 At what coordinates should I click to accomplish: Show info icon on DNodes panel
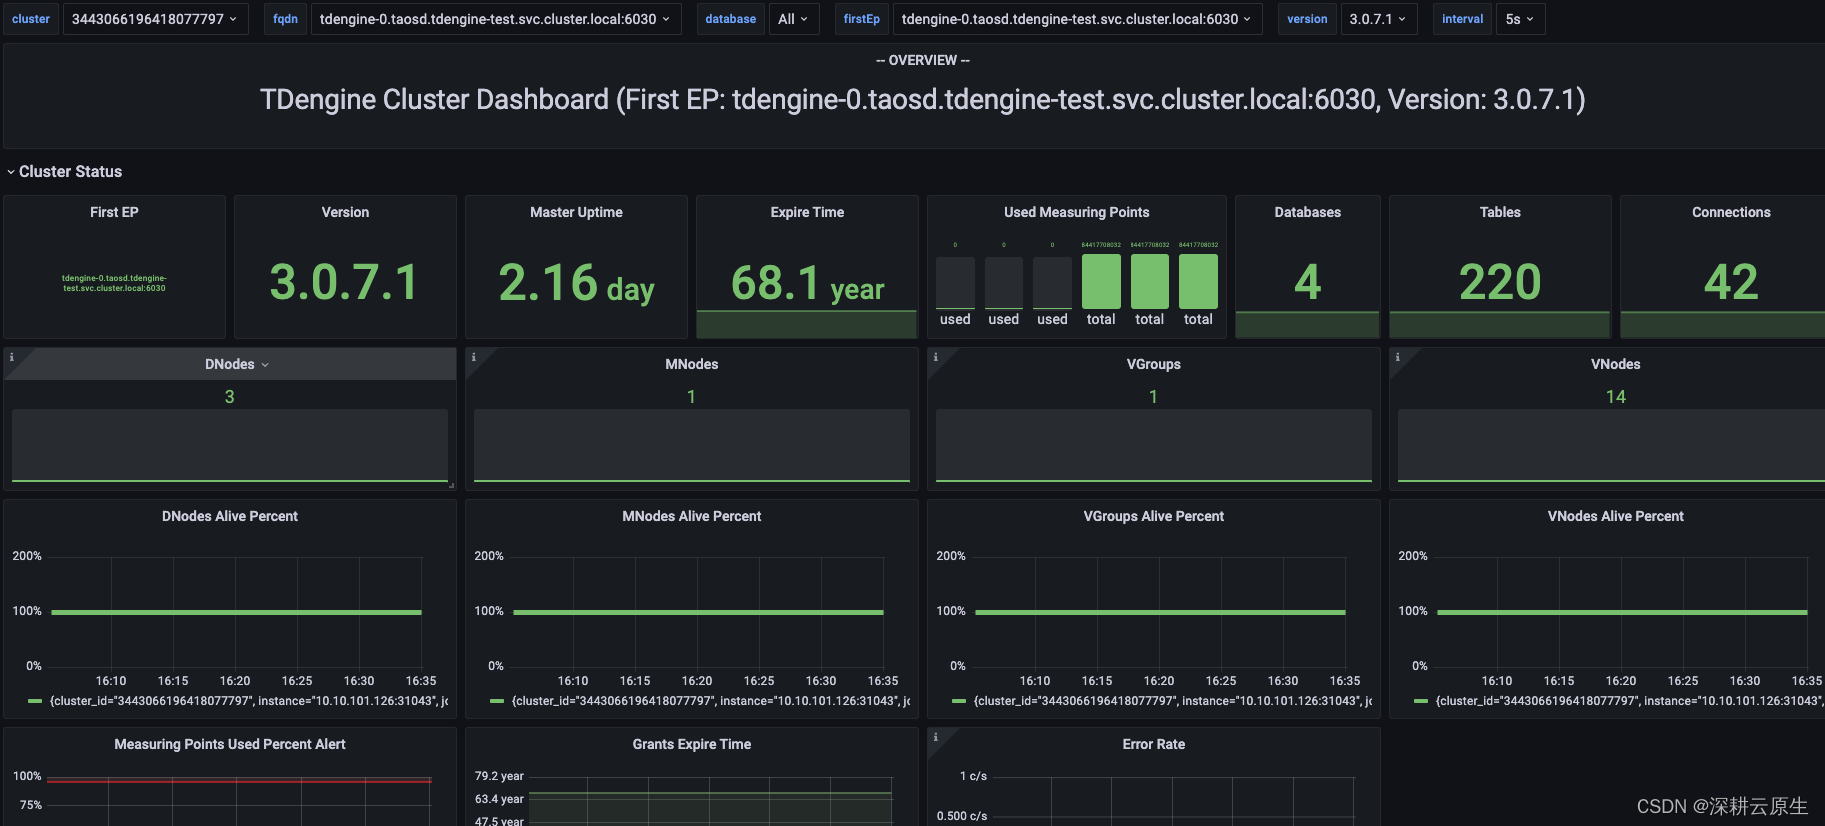[11, 356]
